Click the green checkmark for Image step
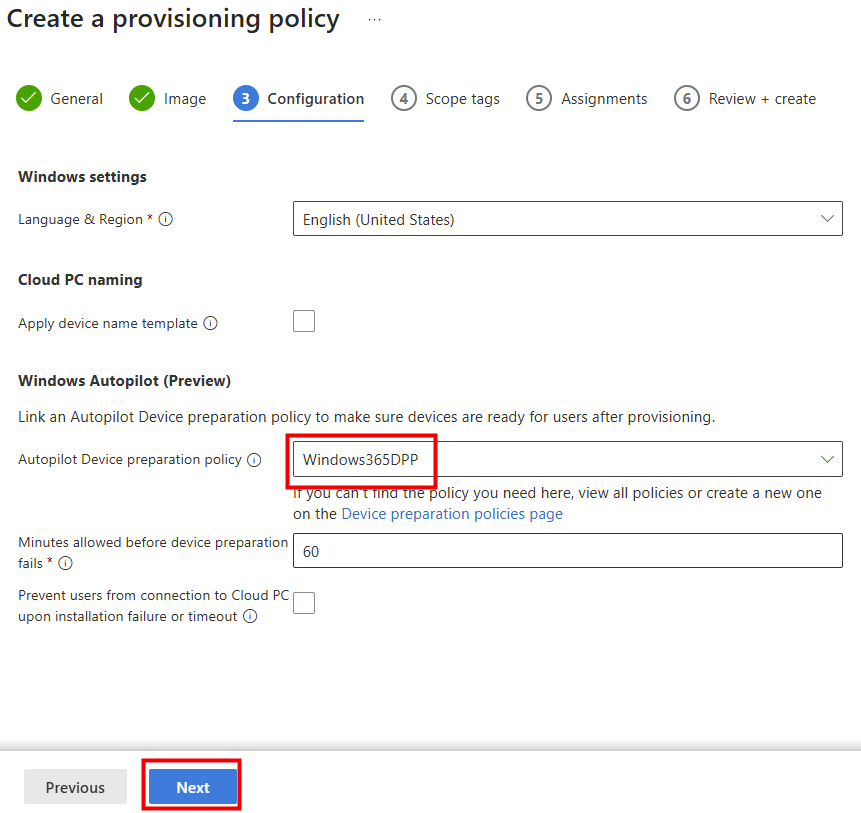 142,98
